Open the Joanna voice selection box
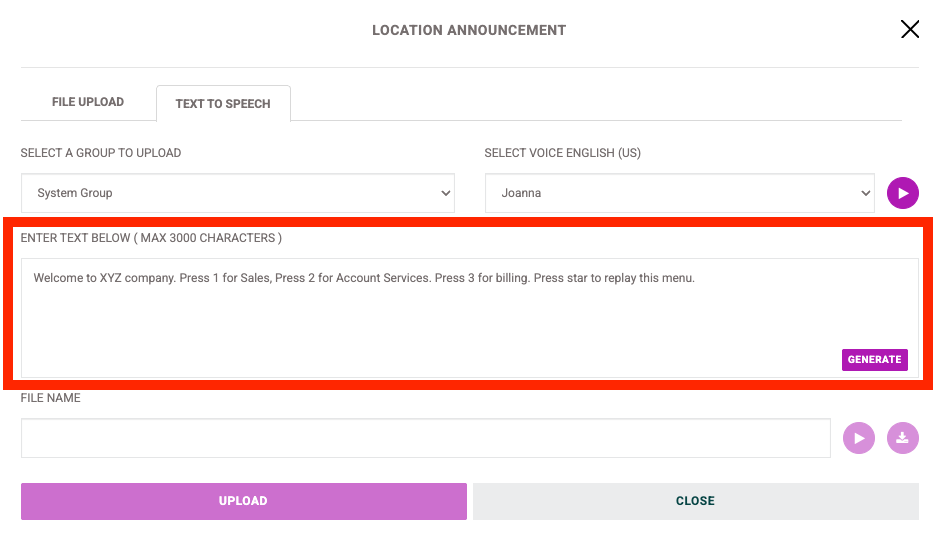Screen dimensions: 940x539 point(679,193)
